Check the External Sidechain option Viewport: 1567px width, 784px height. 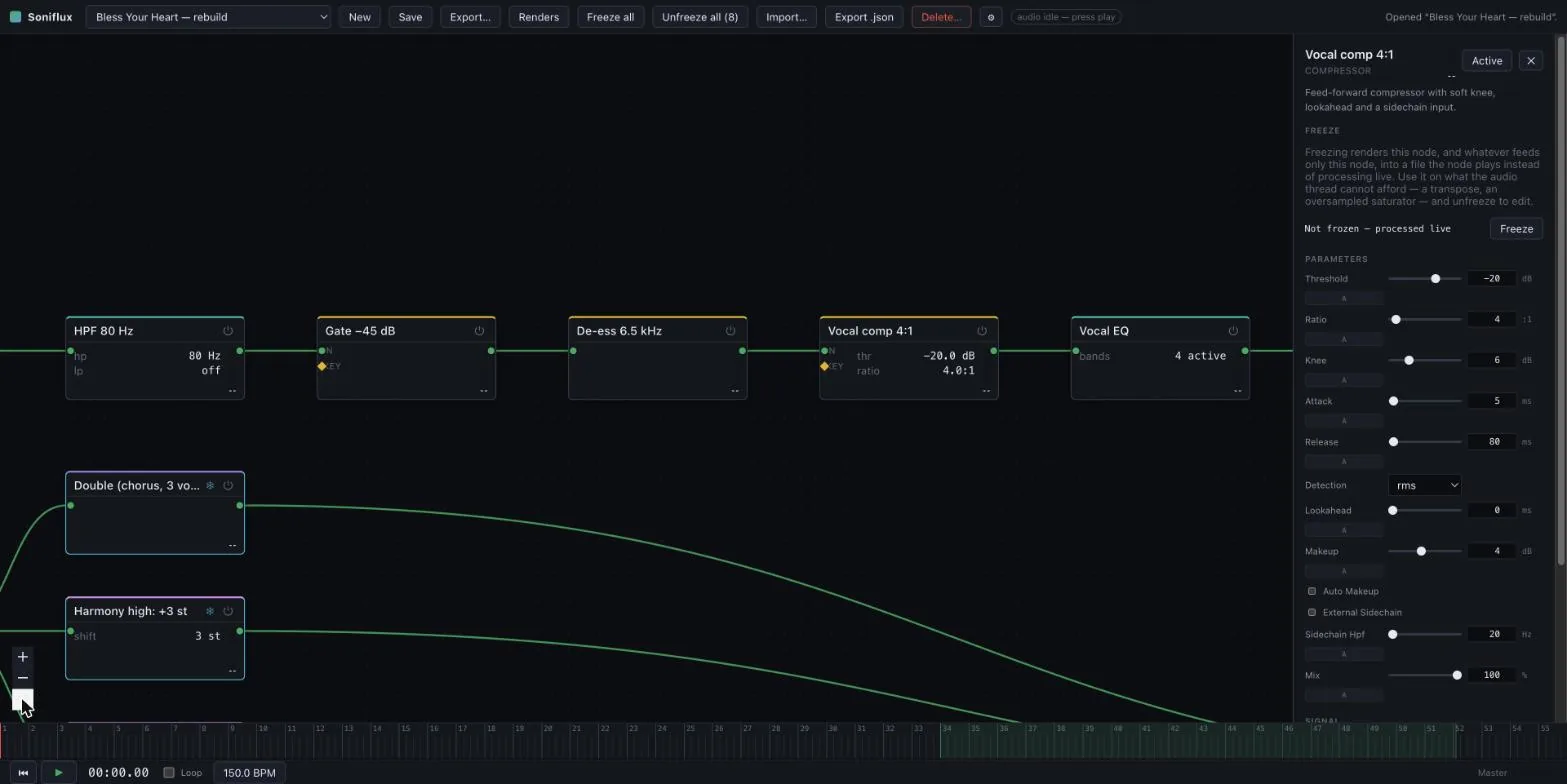pos(1312,612)
